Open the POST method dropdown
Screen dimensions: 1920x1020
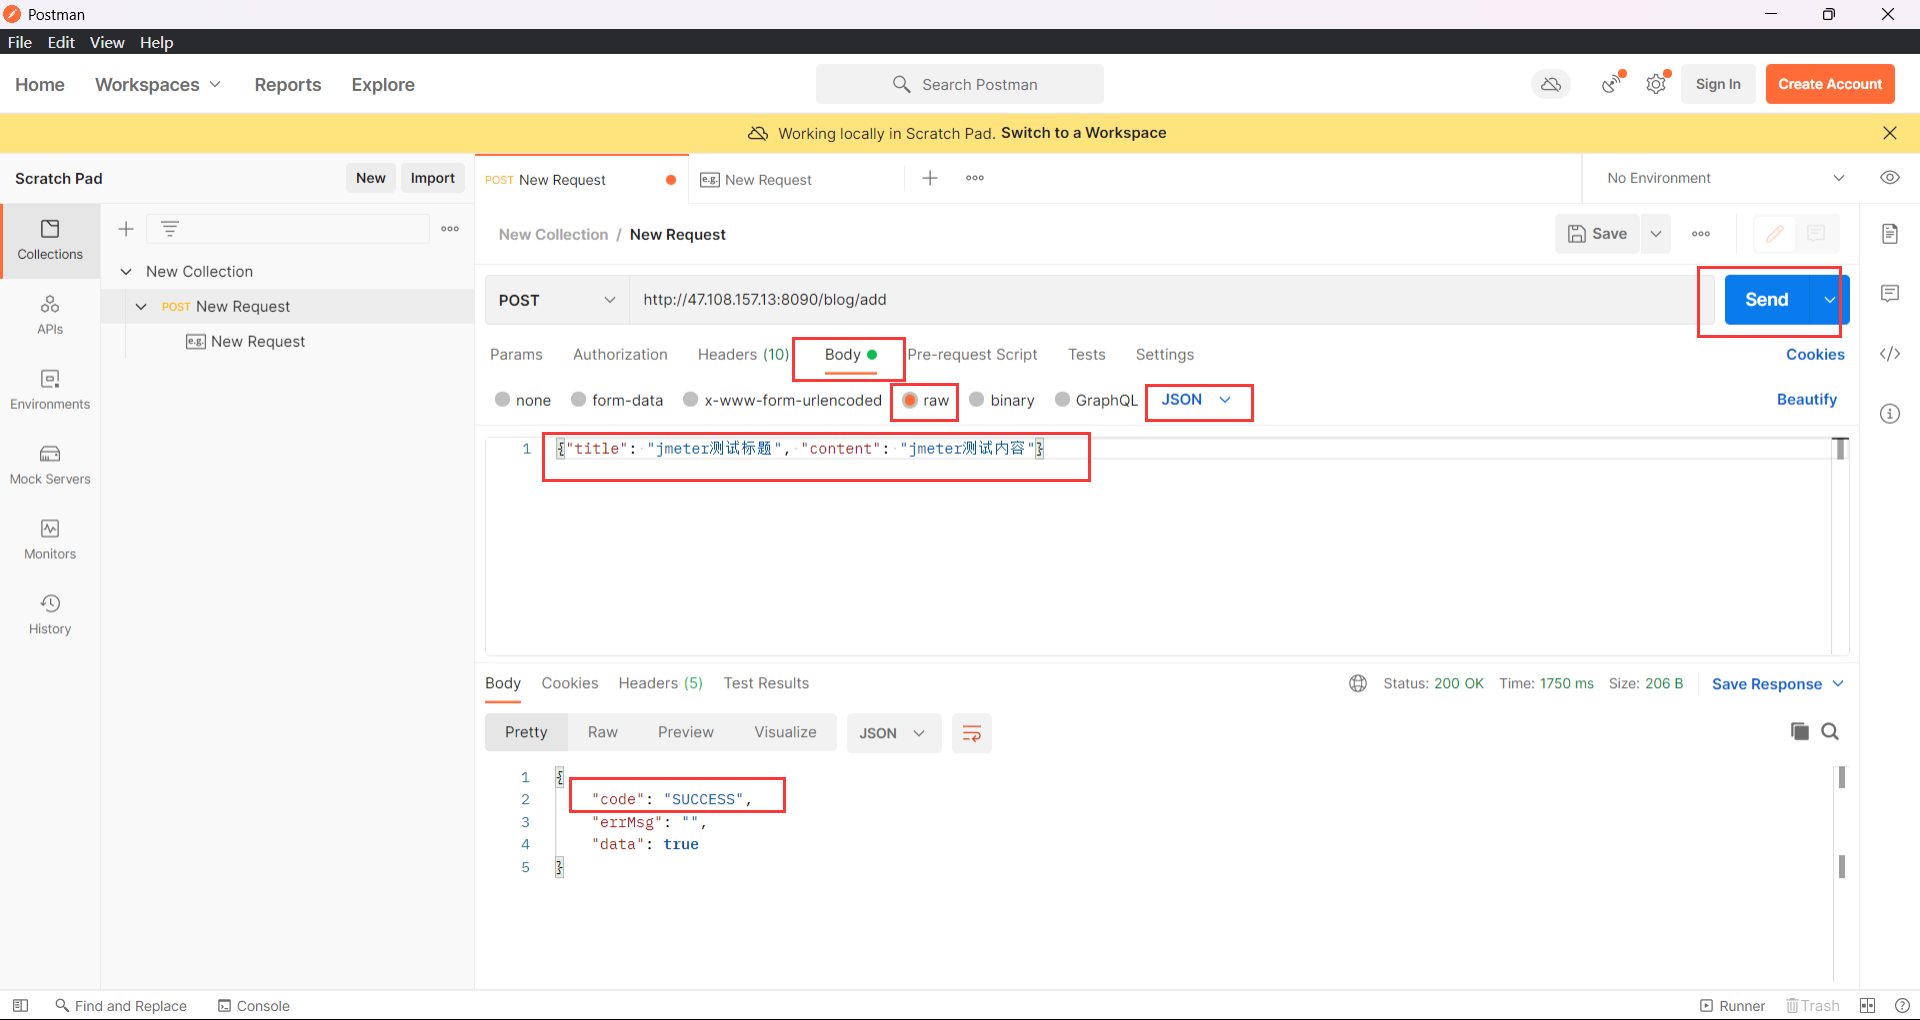coord(557,300)
